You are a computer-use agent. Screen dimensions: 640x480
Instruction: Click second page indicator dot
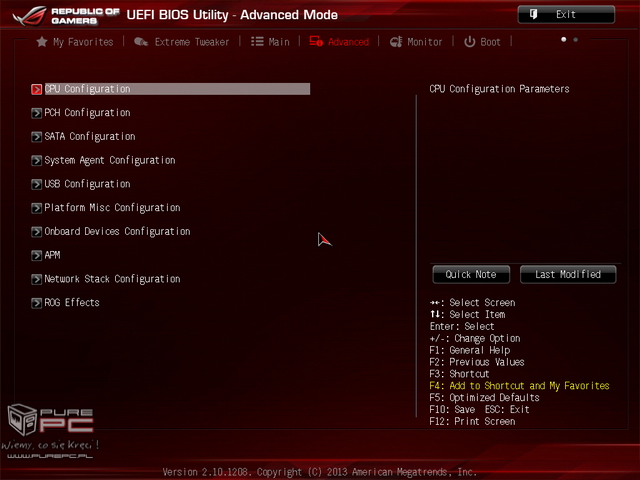(576, 40)
